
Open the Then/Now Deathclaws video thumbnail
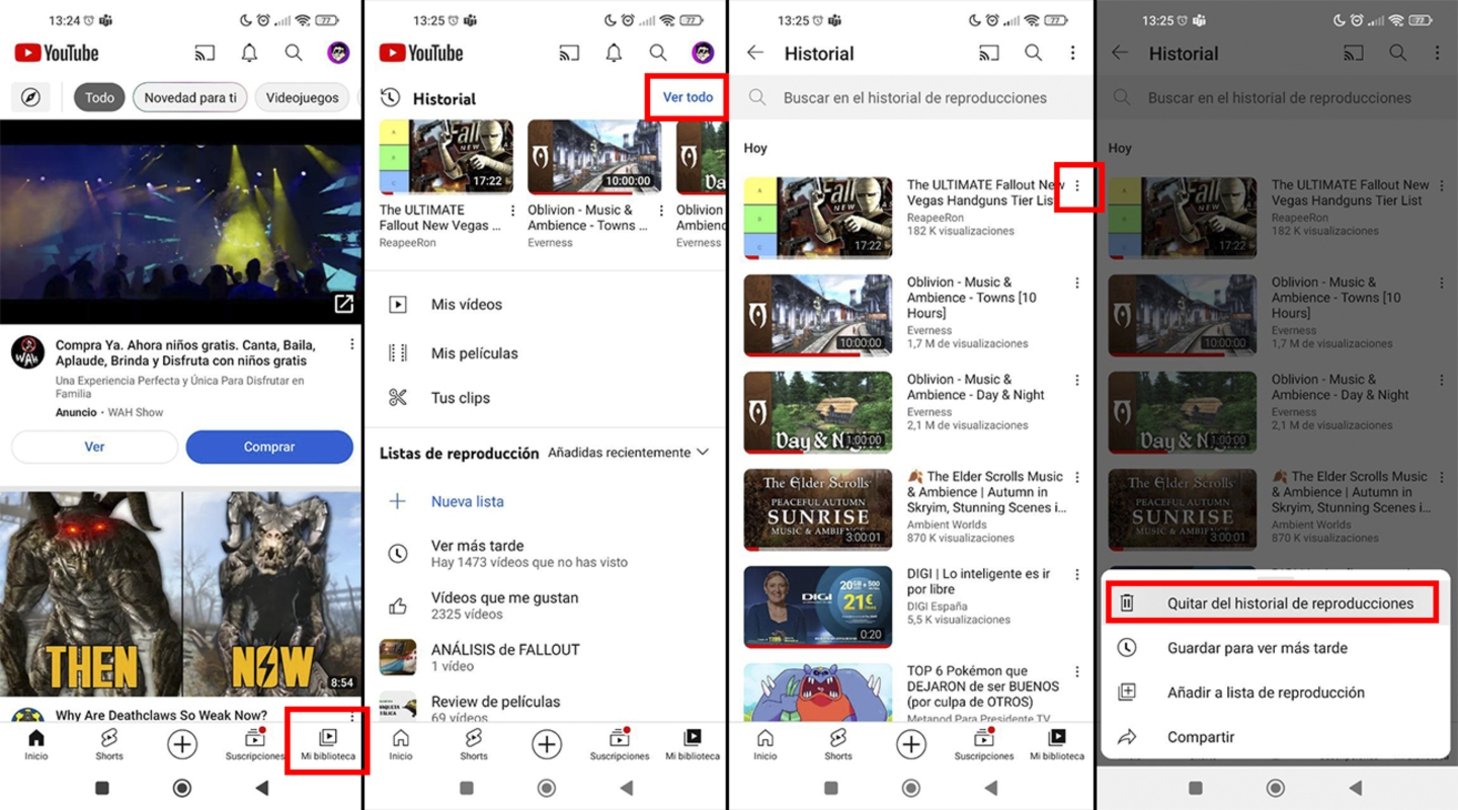coord(181,595)
